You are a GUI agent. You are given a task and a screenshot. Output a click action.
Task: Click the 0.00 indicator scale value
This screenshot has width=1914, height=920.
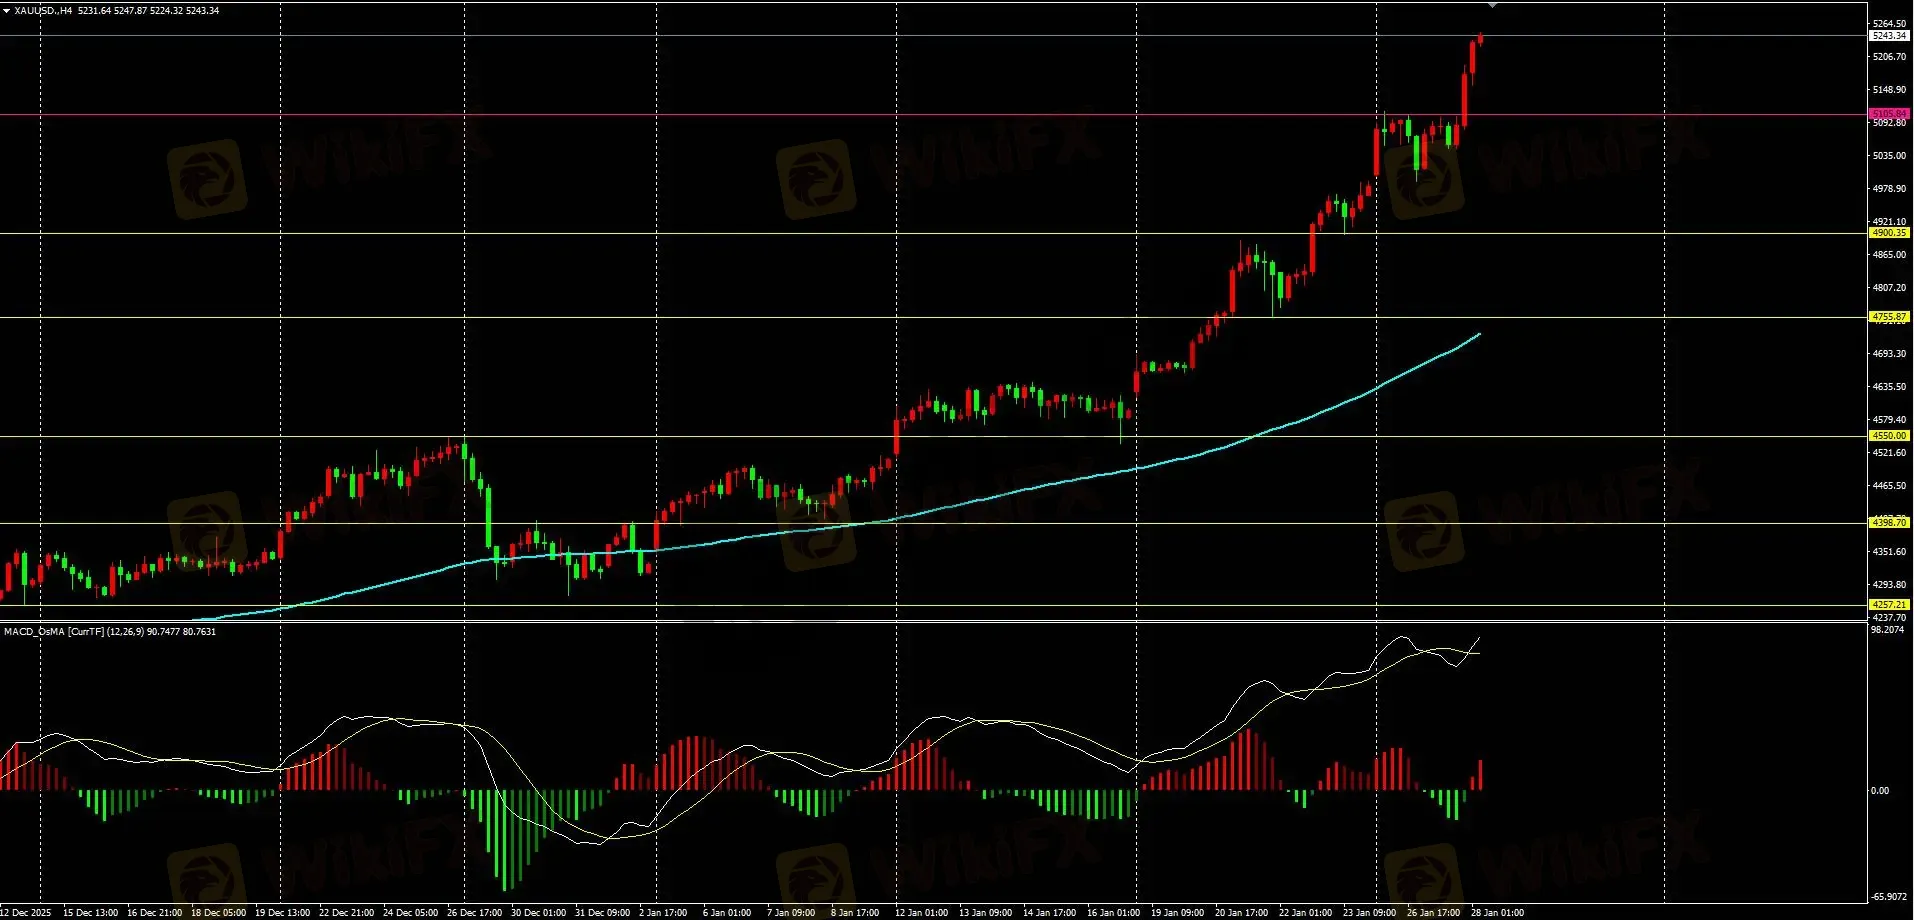1880,791
